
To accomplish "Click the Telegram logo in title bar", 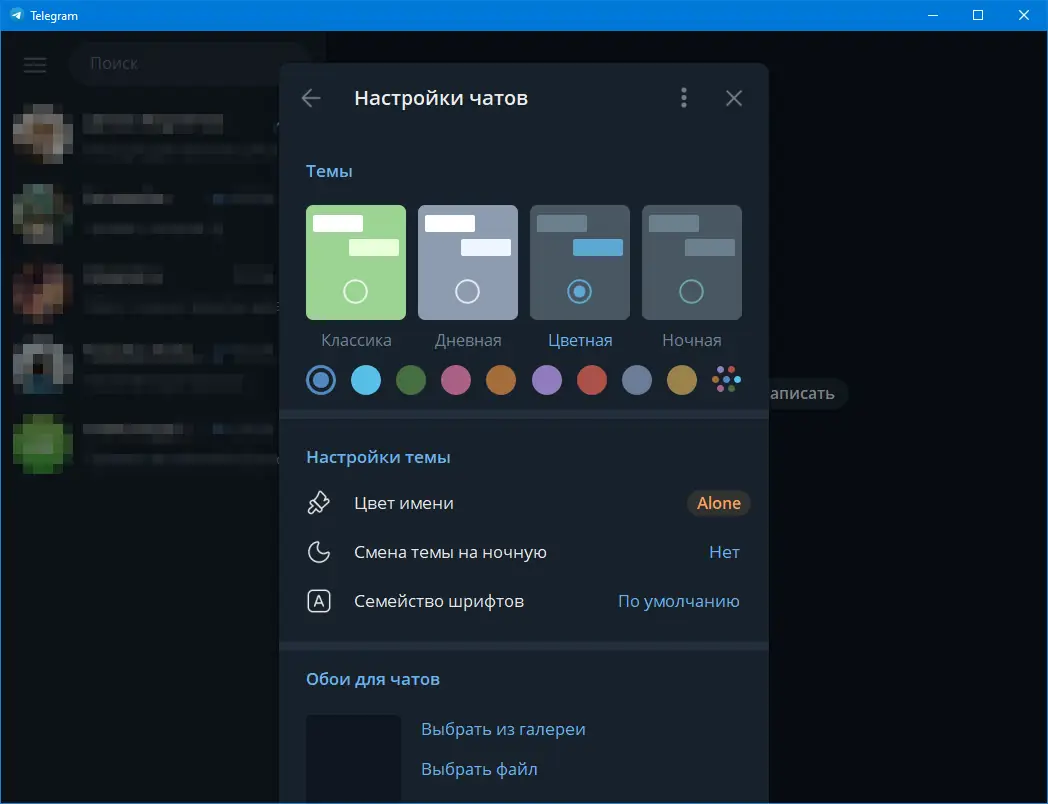I will pos(16,15).
